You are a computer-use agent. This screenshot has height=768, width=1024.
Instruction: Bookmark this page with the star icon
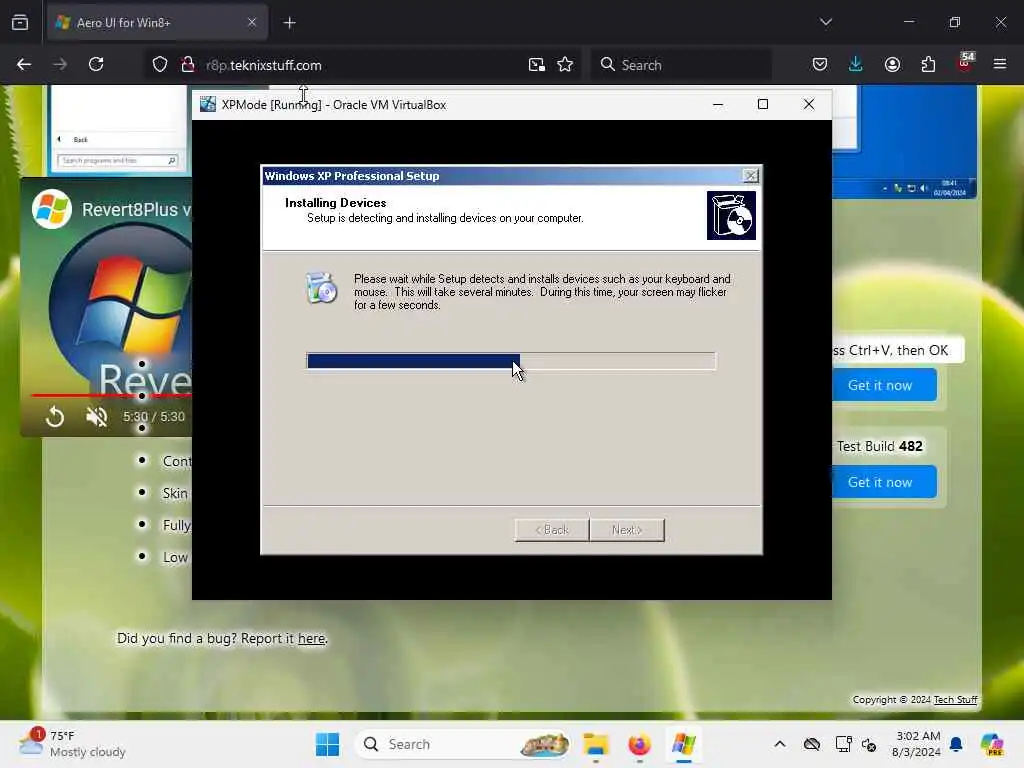tap(565, 65)
